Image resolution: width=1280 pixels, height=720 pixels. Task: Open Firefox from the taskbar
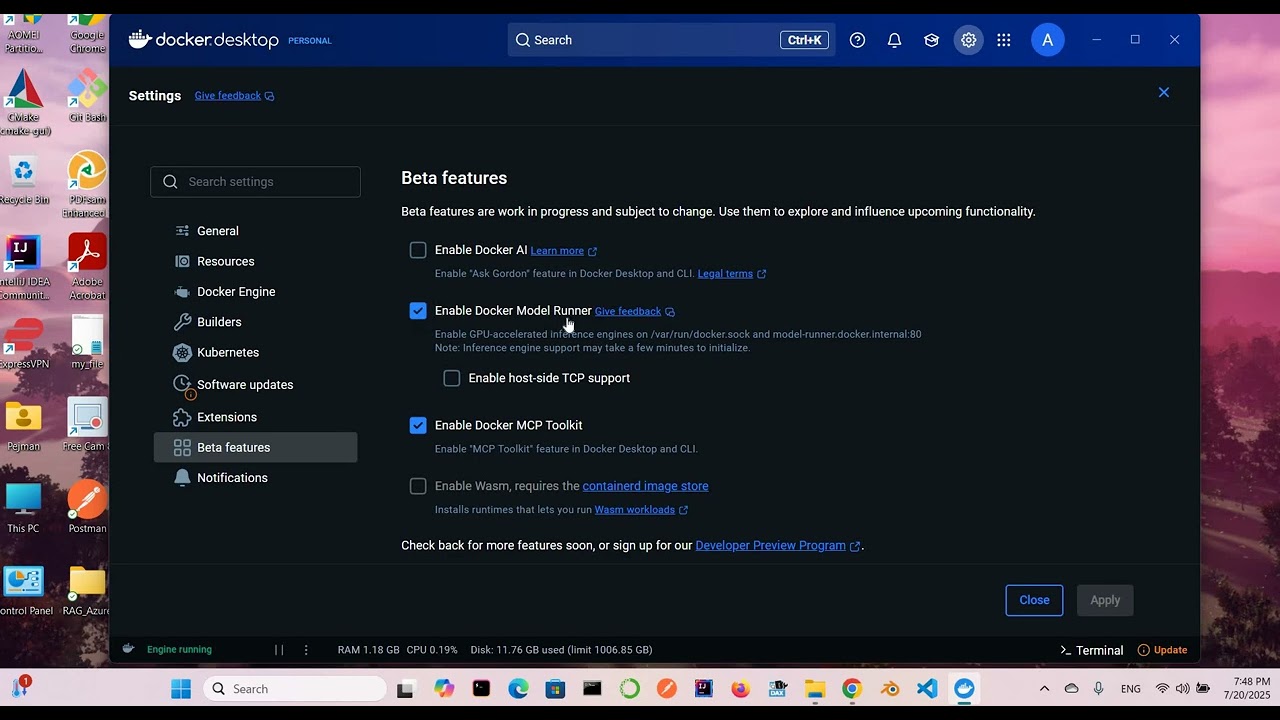(x=740, y=689)
